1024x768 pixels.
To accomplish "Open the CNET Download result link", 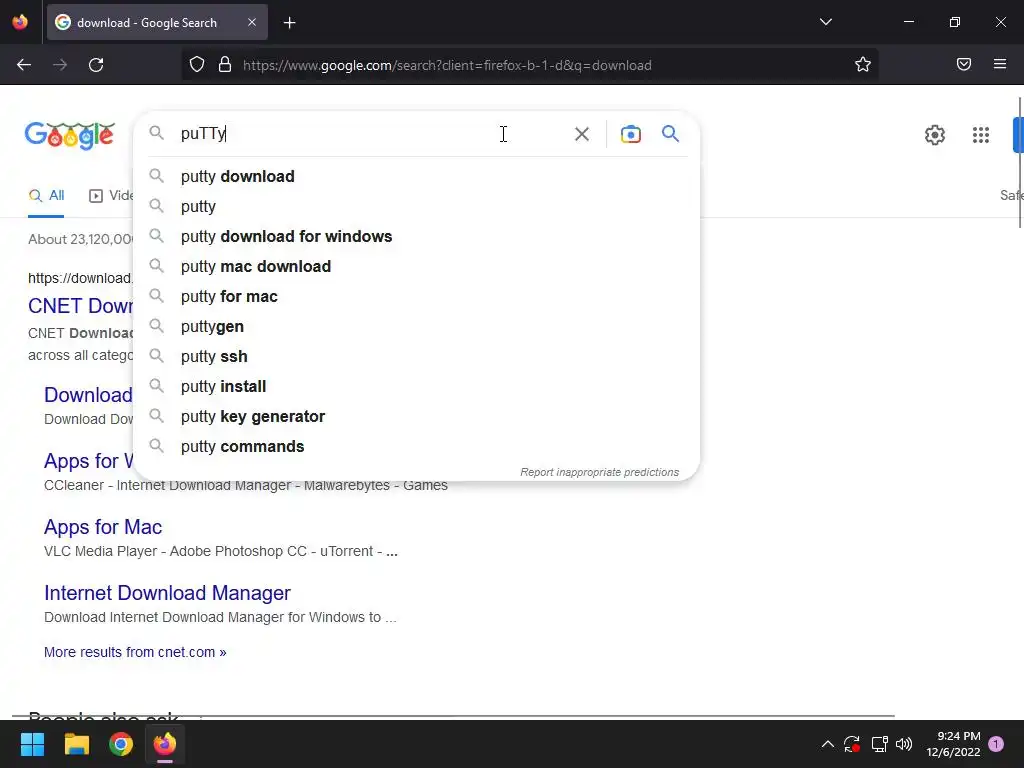I will coord(80,306).
